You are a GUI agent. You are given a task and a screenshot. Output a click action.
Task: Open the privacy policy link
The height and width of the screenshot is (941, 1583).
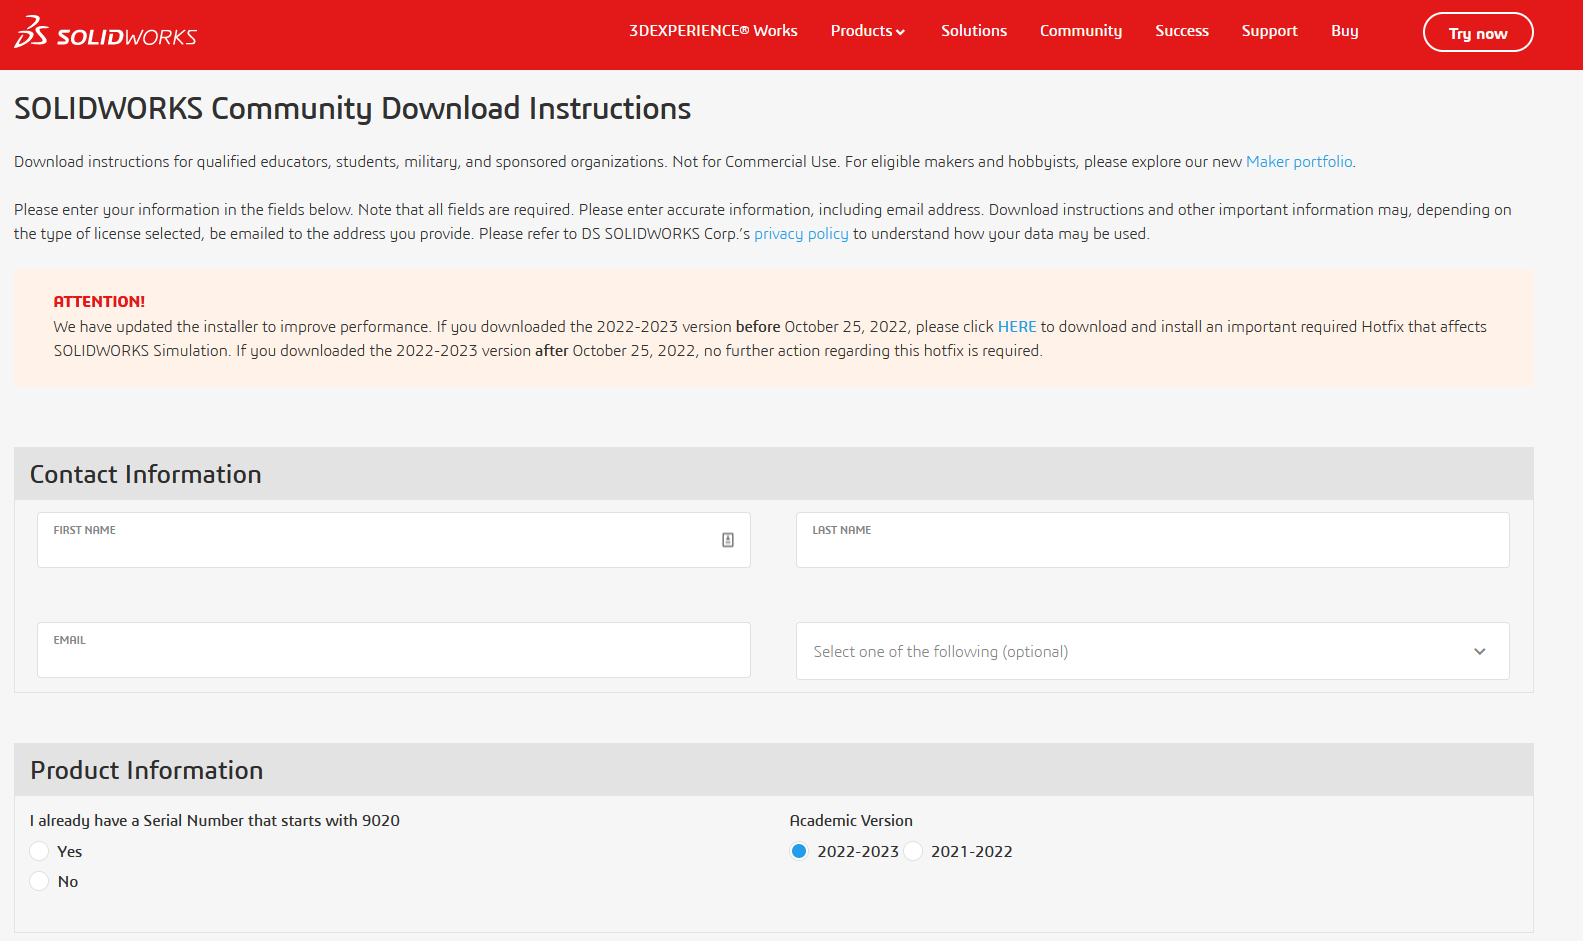coord(801,234)
